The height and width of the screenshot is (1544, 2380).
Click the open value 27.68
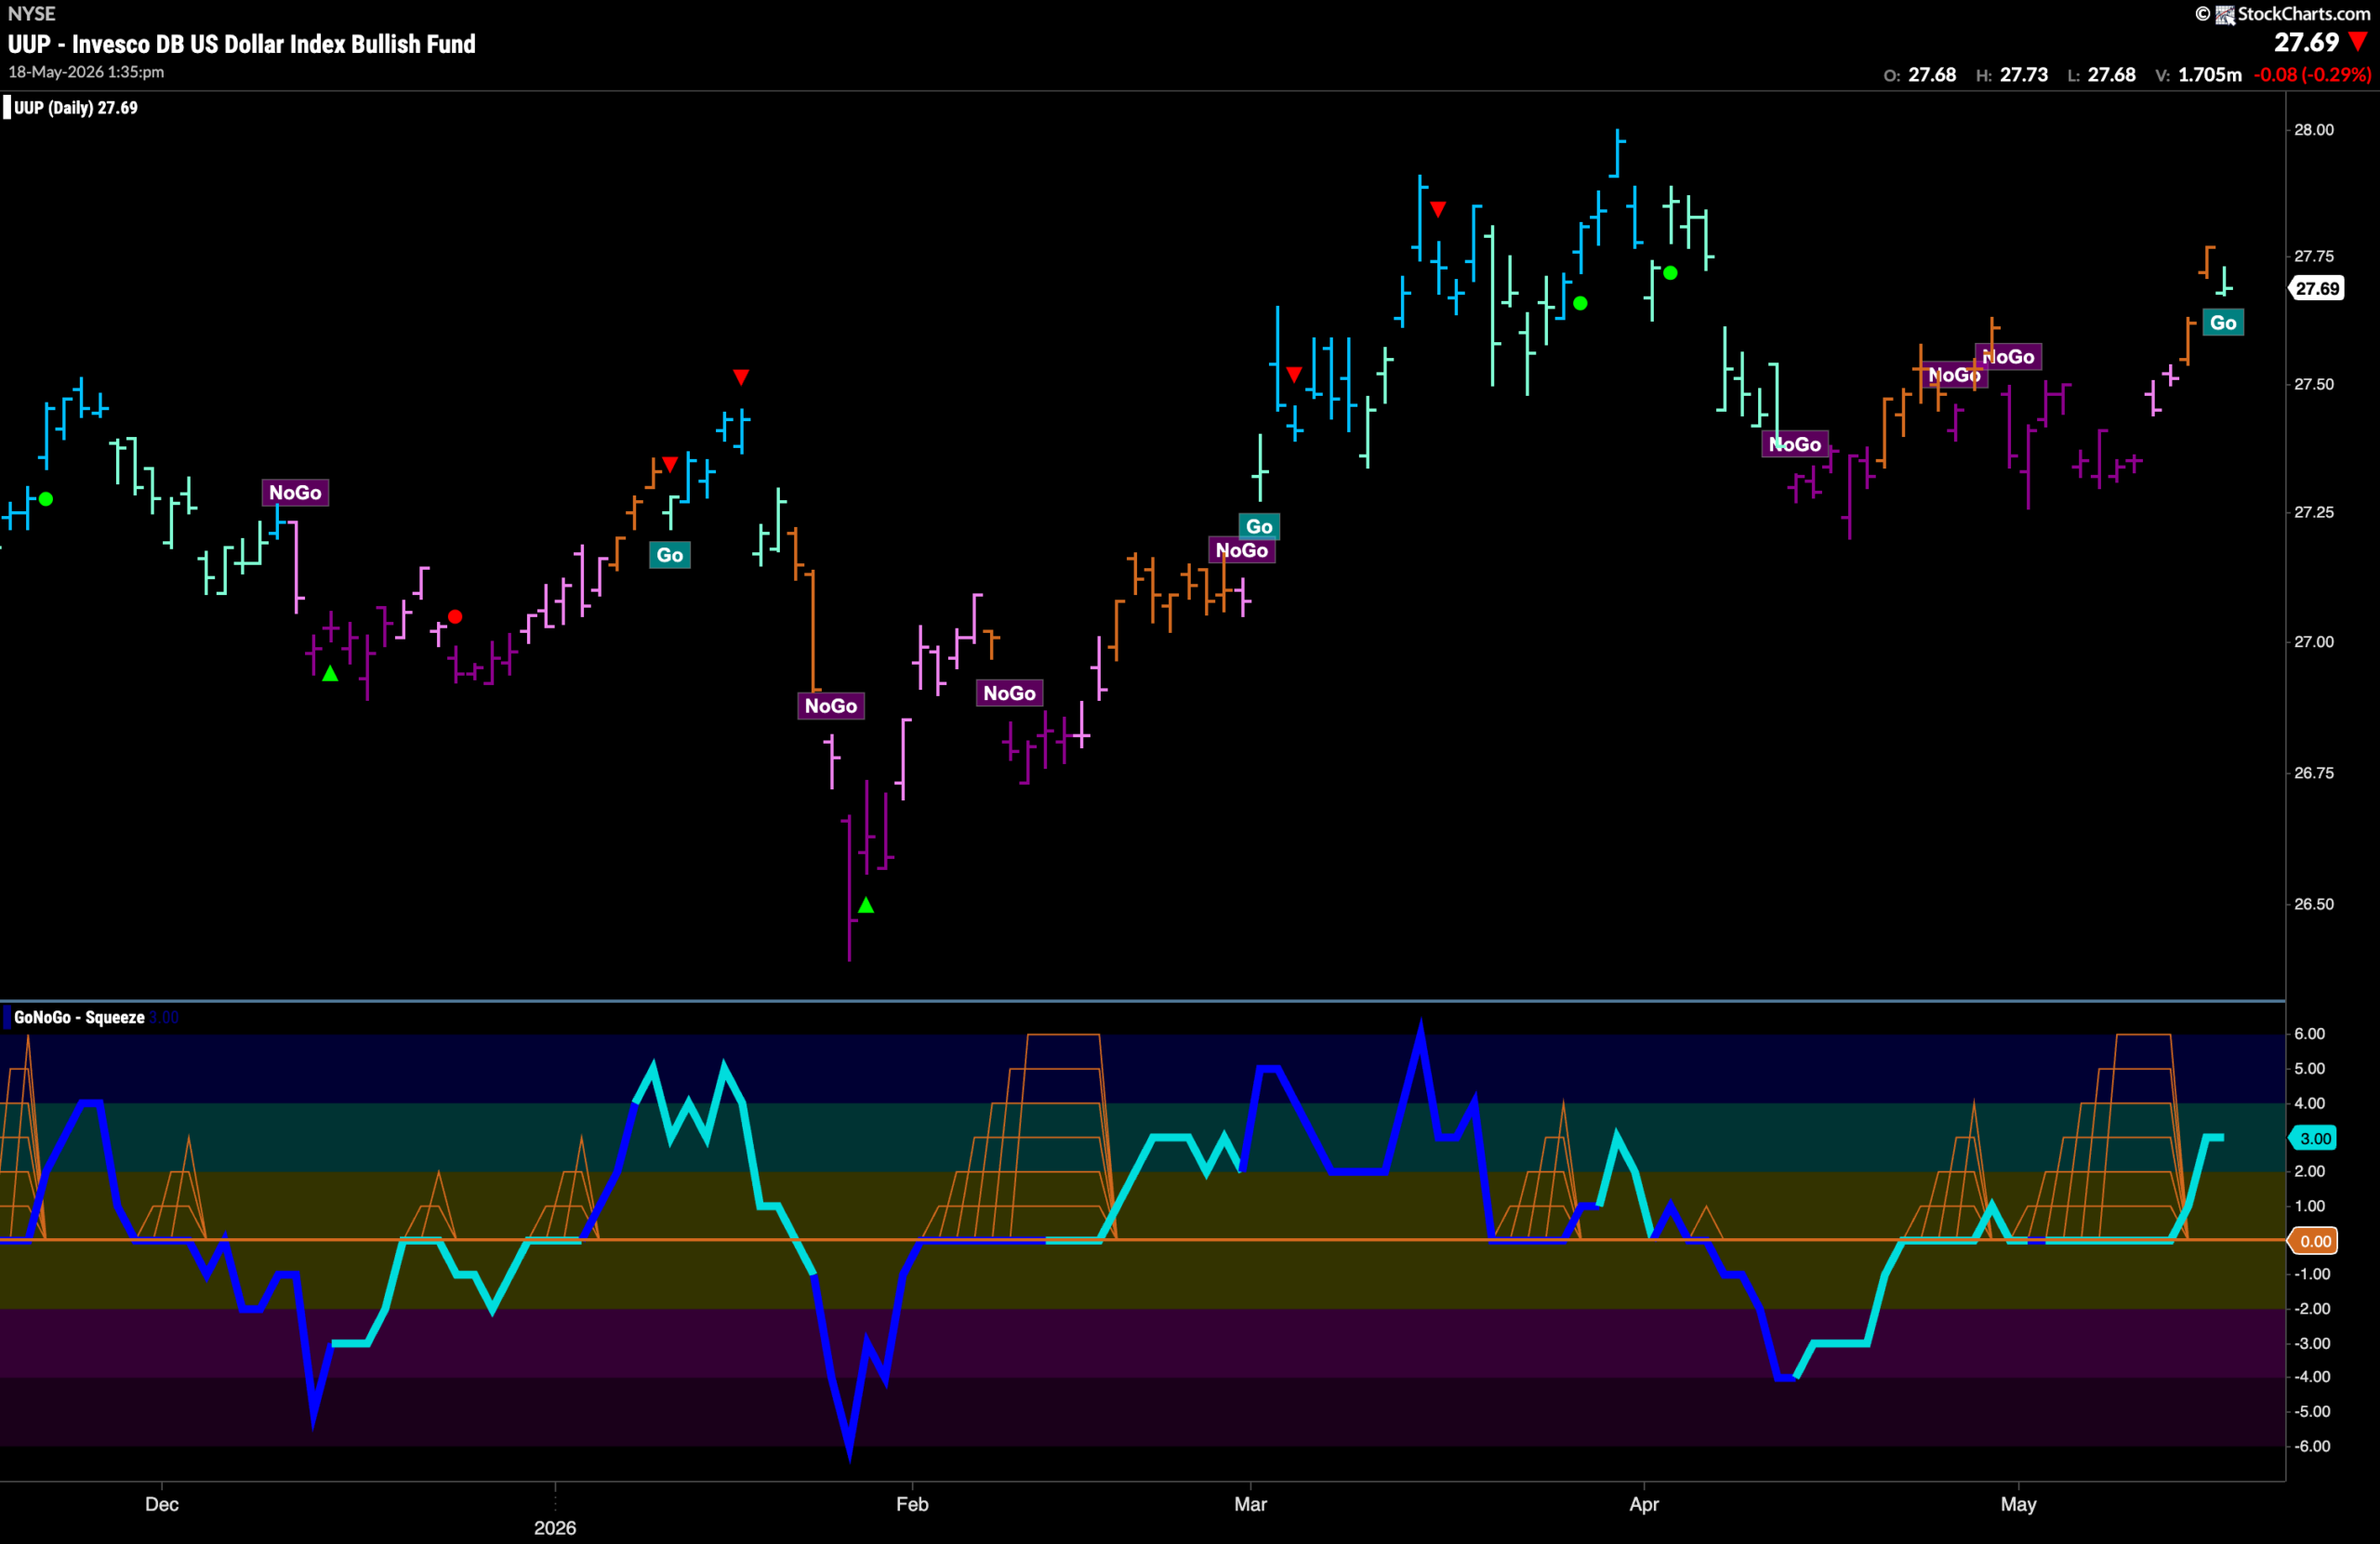point(1932,75)
